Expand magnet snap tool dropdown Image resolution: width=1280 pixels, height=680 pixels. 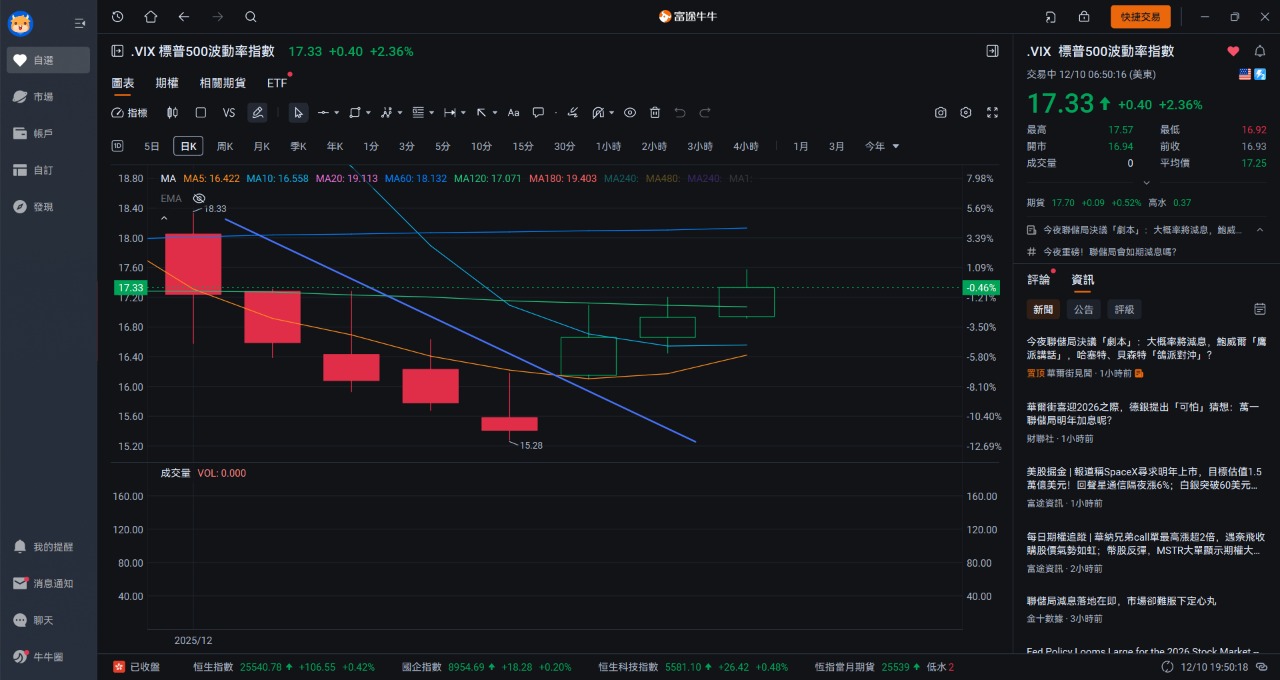(611, 113)
